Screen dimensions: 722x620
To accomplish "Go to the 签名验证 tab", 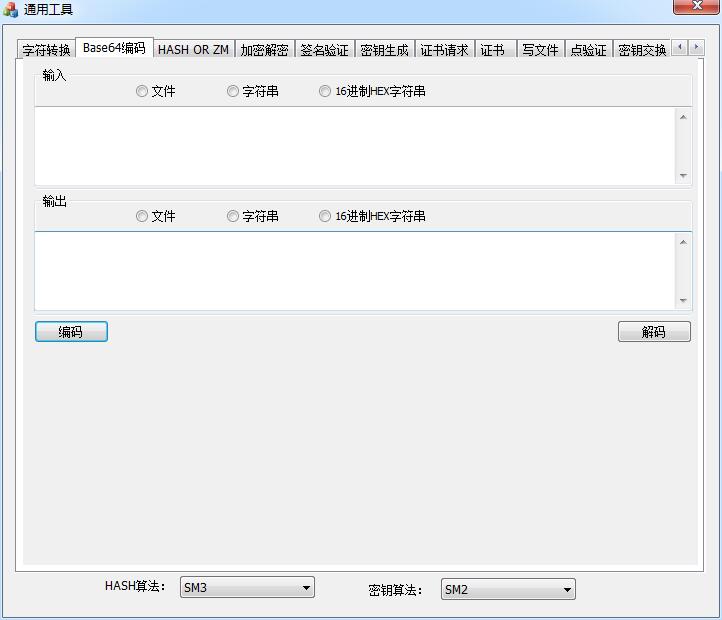I will pos(325,49).
